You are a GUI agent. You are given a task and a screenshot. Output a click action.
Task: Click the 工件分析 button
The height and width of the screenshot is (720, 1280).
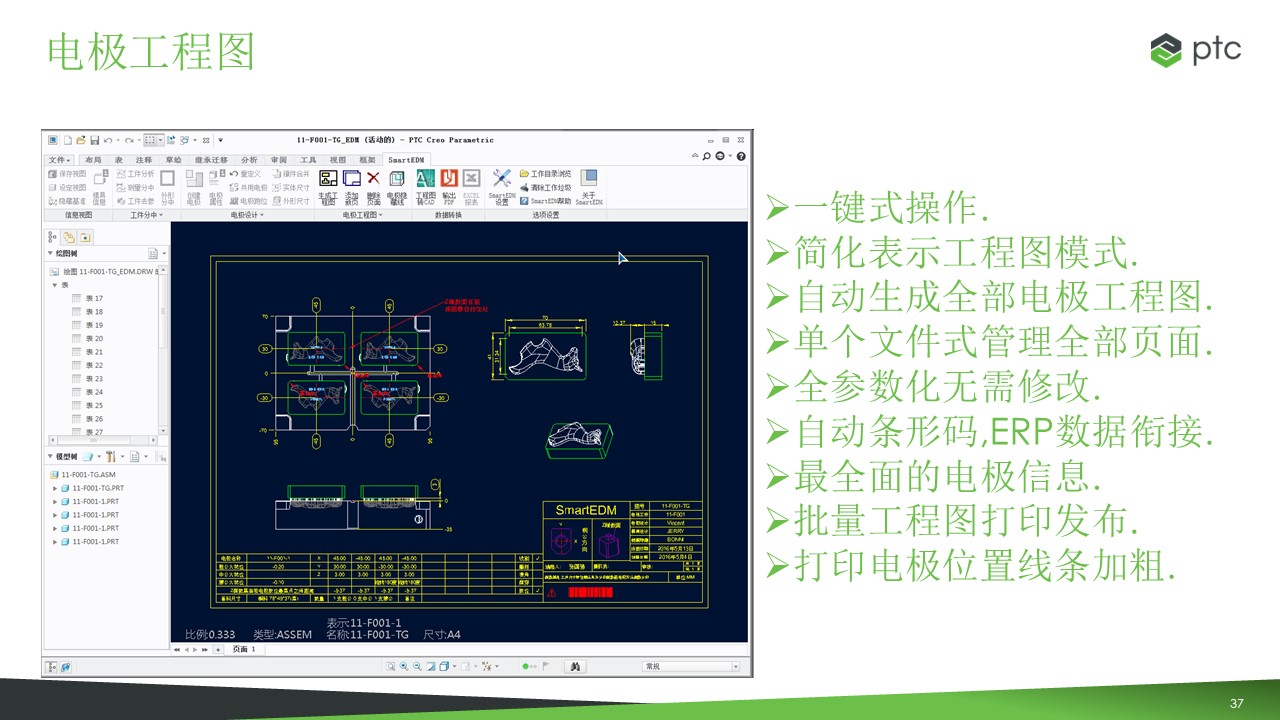134,174
